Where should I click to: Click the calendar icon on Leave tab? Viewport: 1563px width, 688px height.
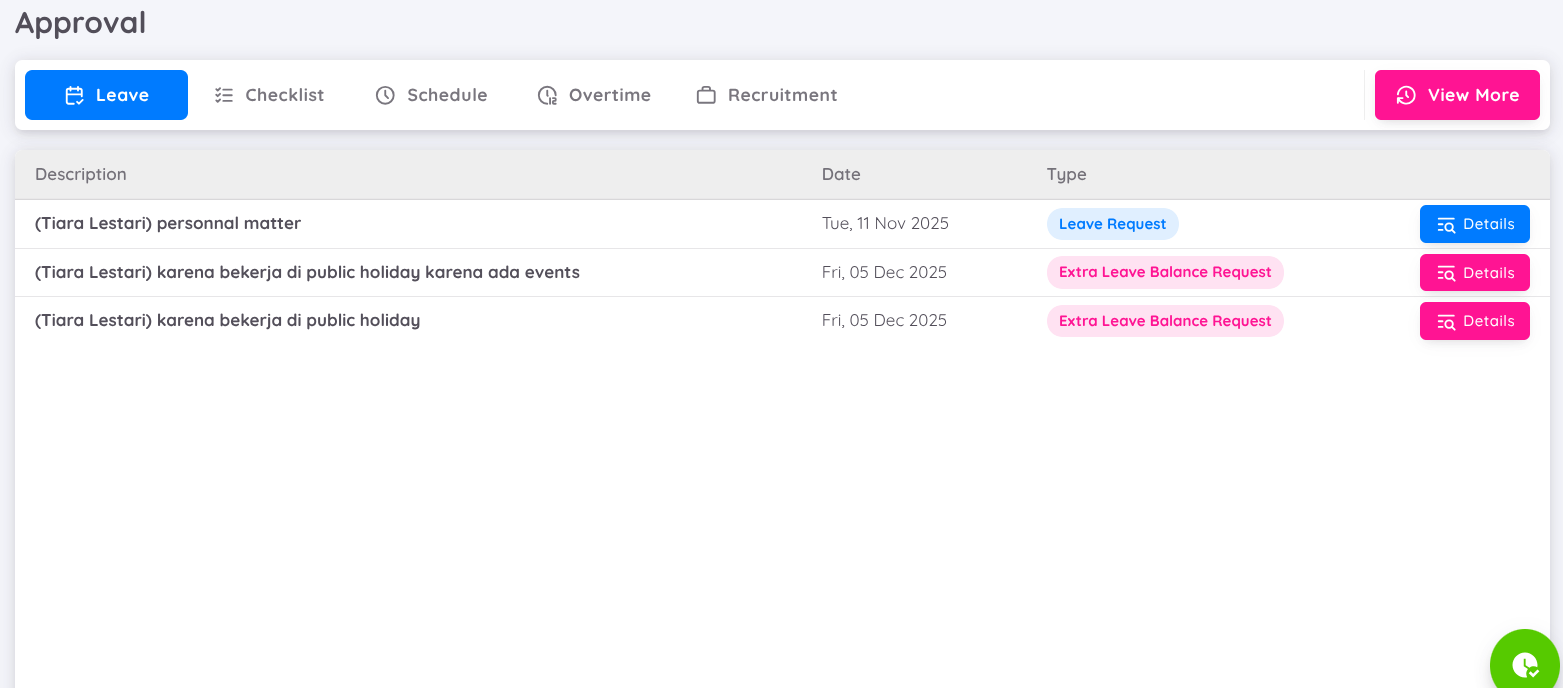coord(74,96)
